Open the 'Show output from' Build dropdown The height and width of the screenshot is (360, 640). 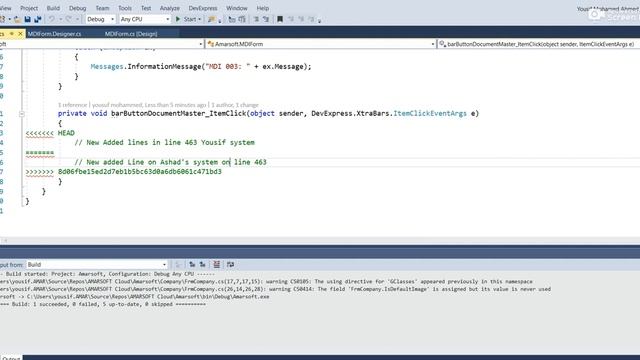click(x=97, y=264)
